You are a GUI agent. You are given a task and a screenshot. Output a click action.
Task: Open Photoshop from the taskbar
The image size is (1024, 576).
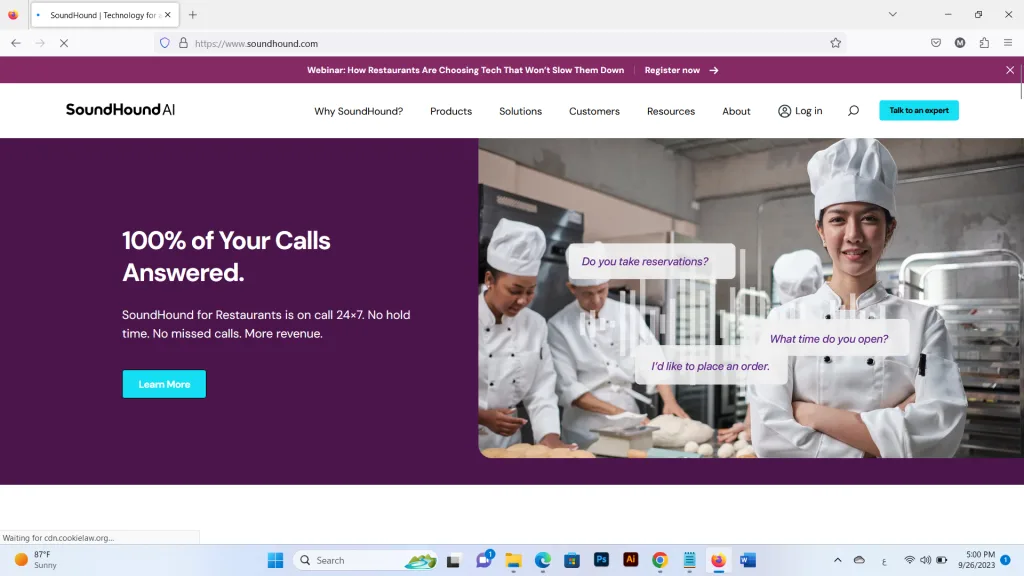click(x=601, y=560)
